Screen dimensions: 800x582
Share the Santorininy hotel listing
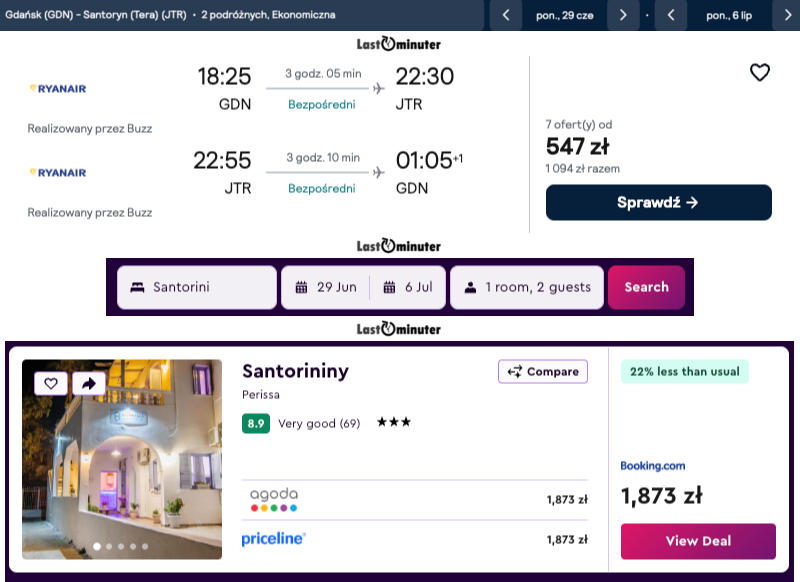(x=88, y=383)
